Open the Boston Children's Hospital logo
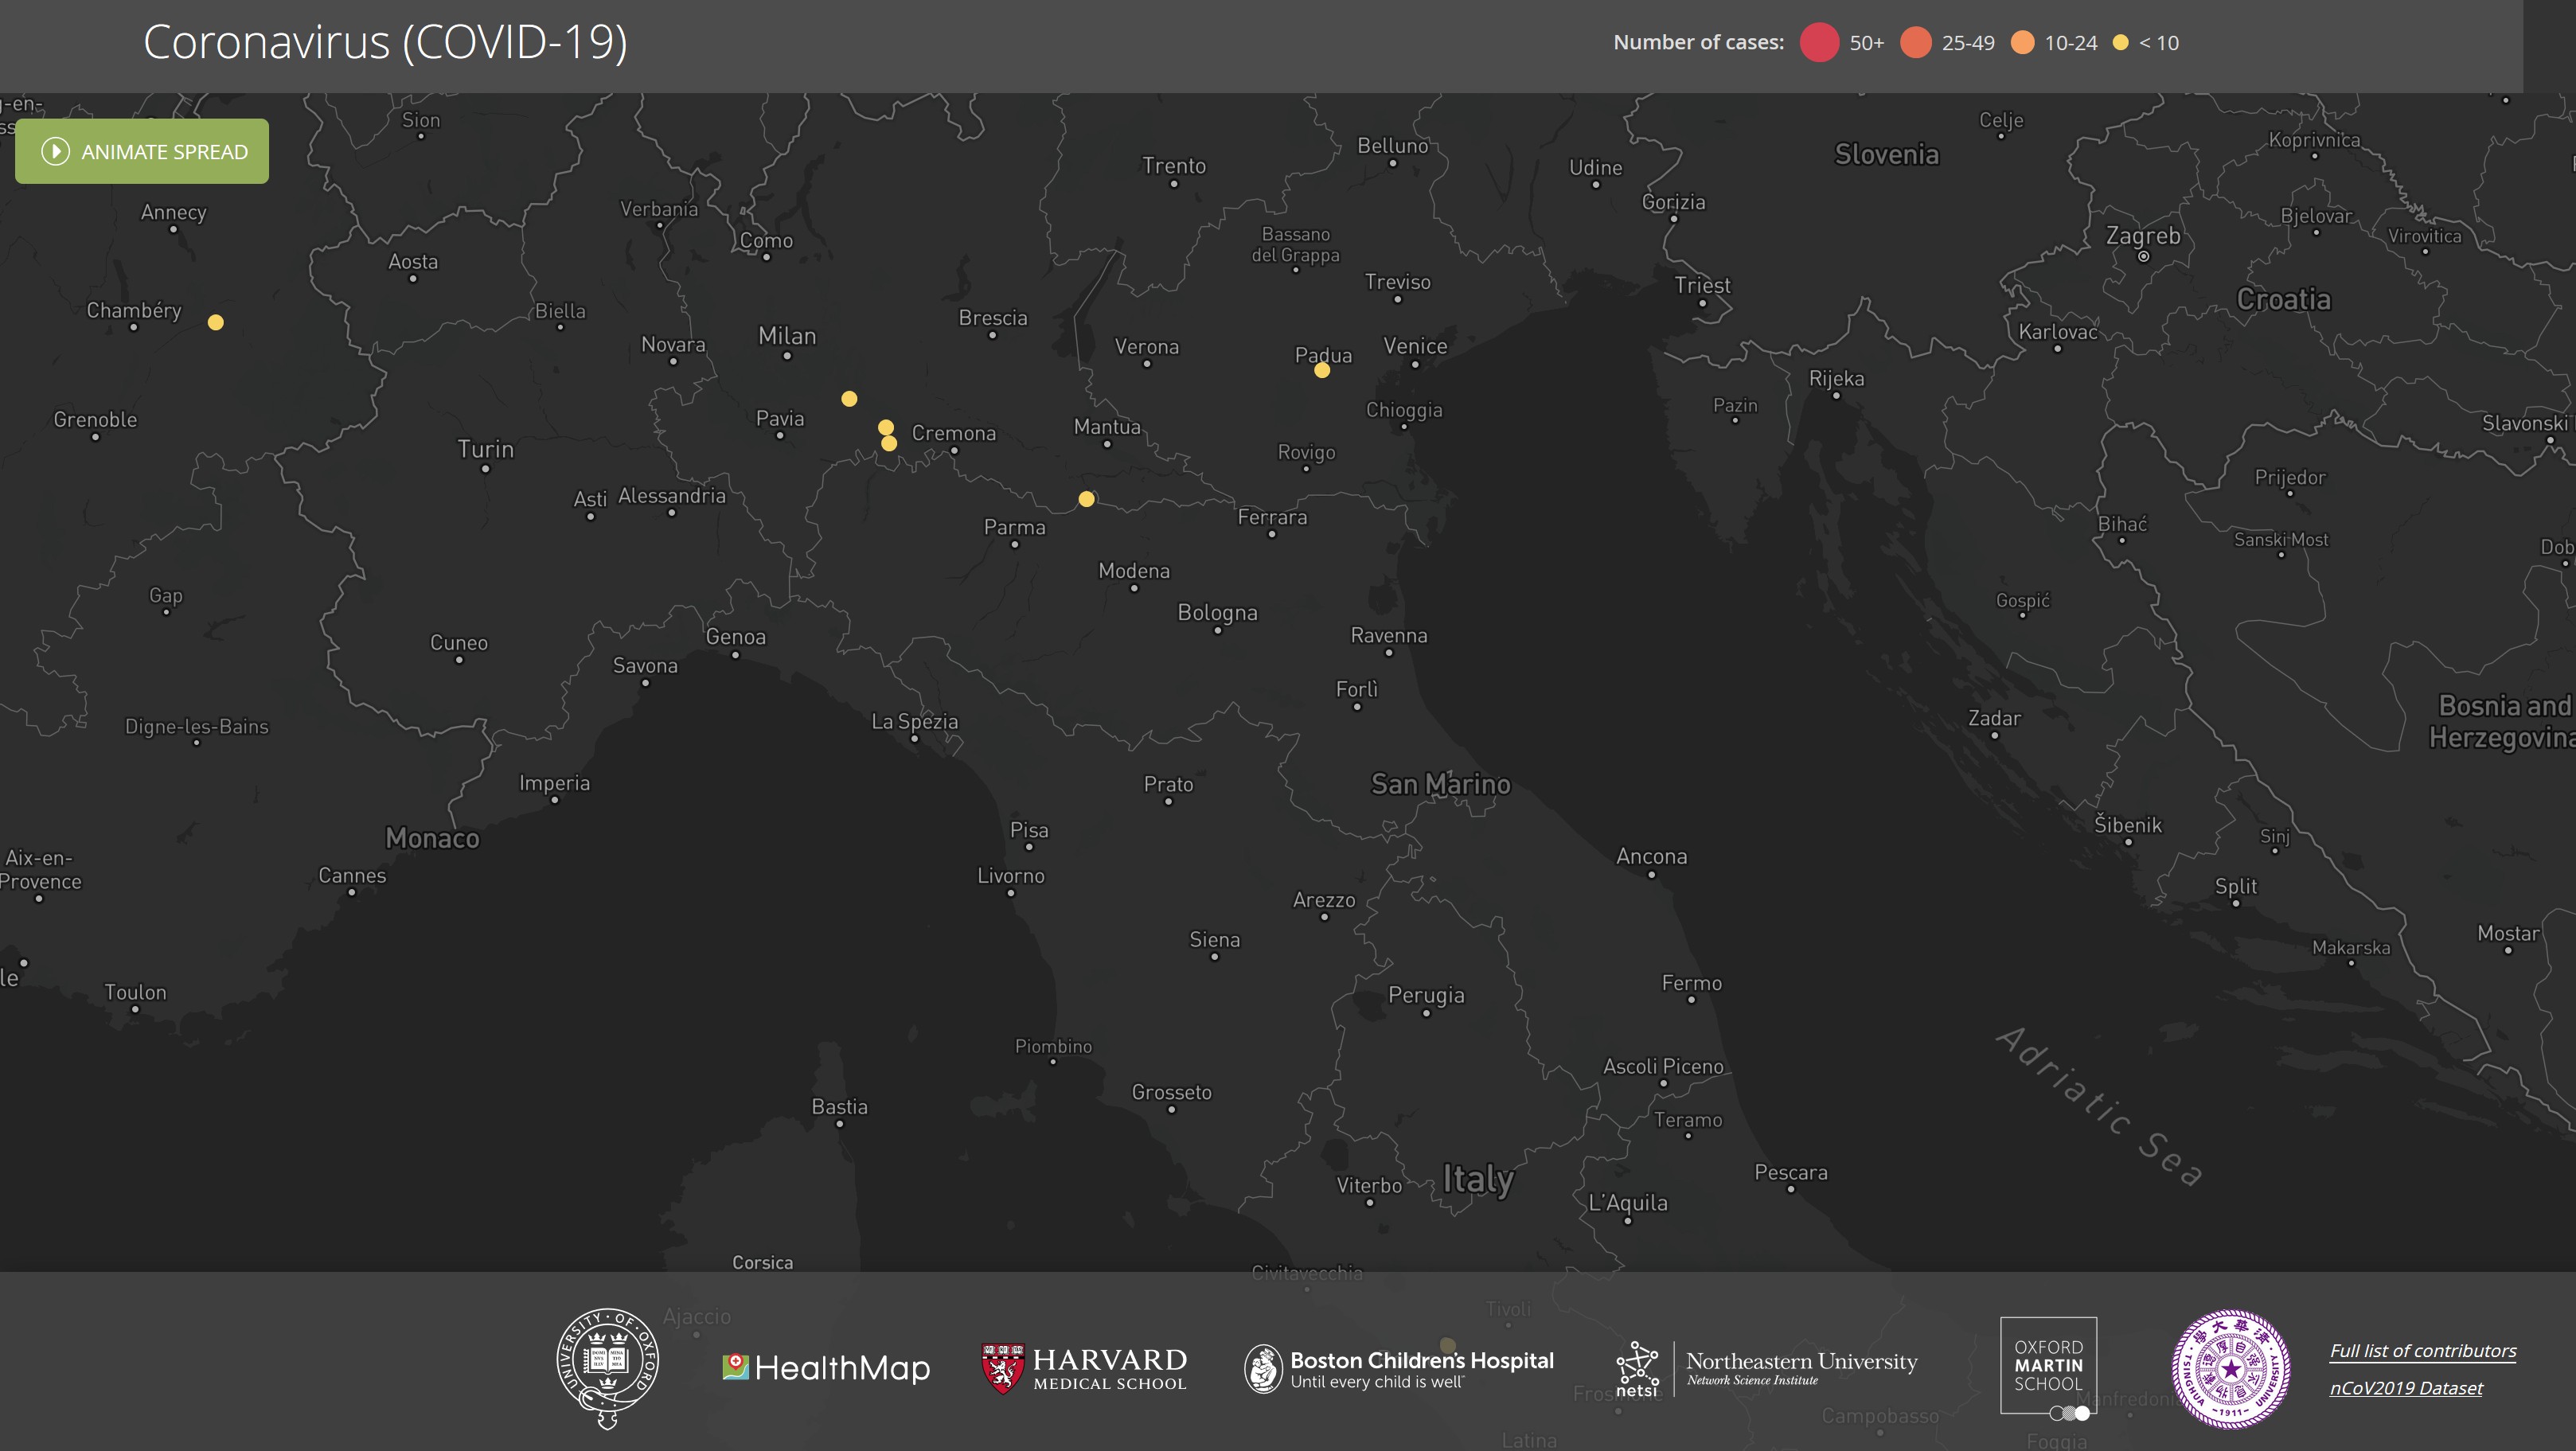The width and height of the screenshot is (2576, 1451). [1399, 1368]
